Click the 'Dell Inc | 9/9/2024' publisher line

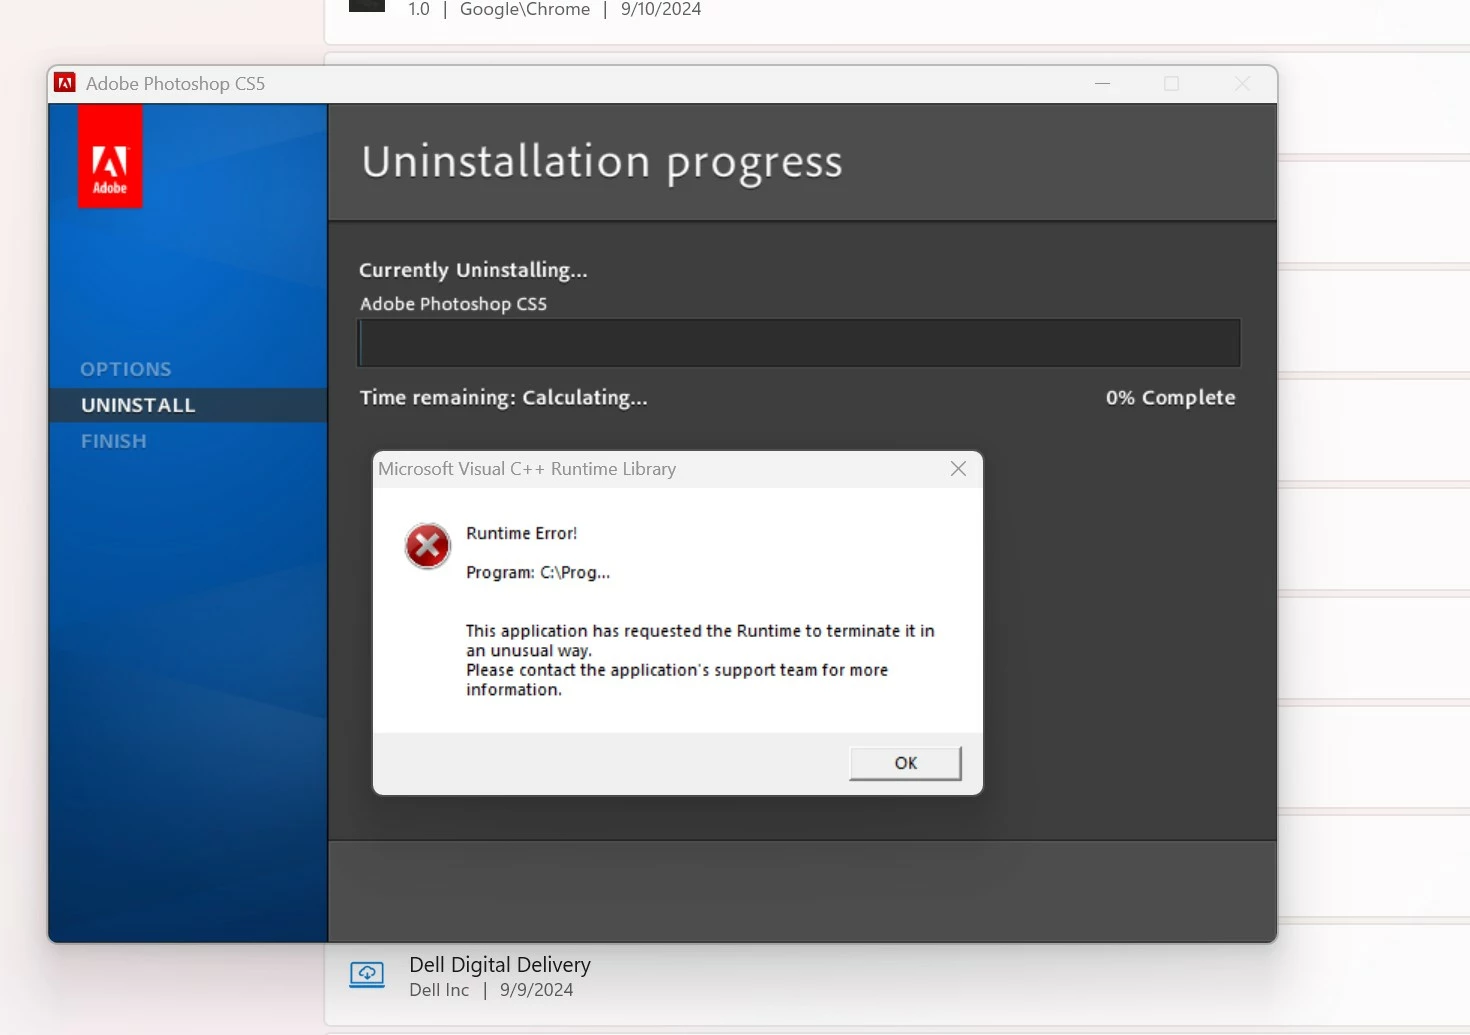[491, 990]
